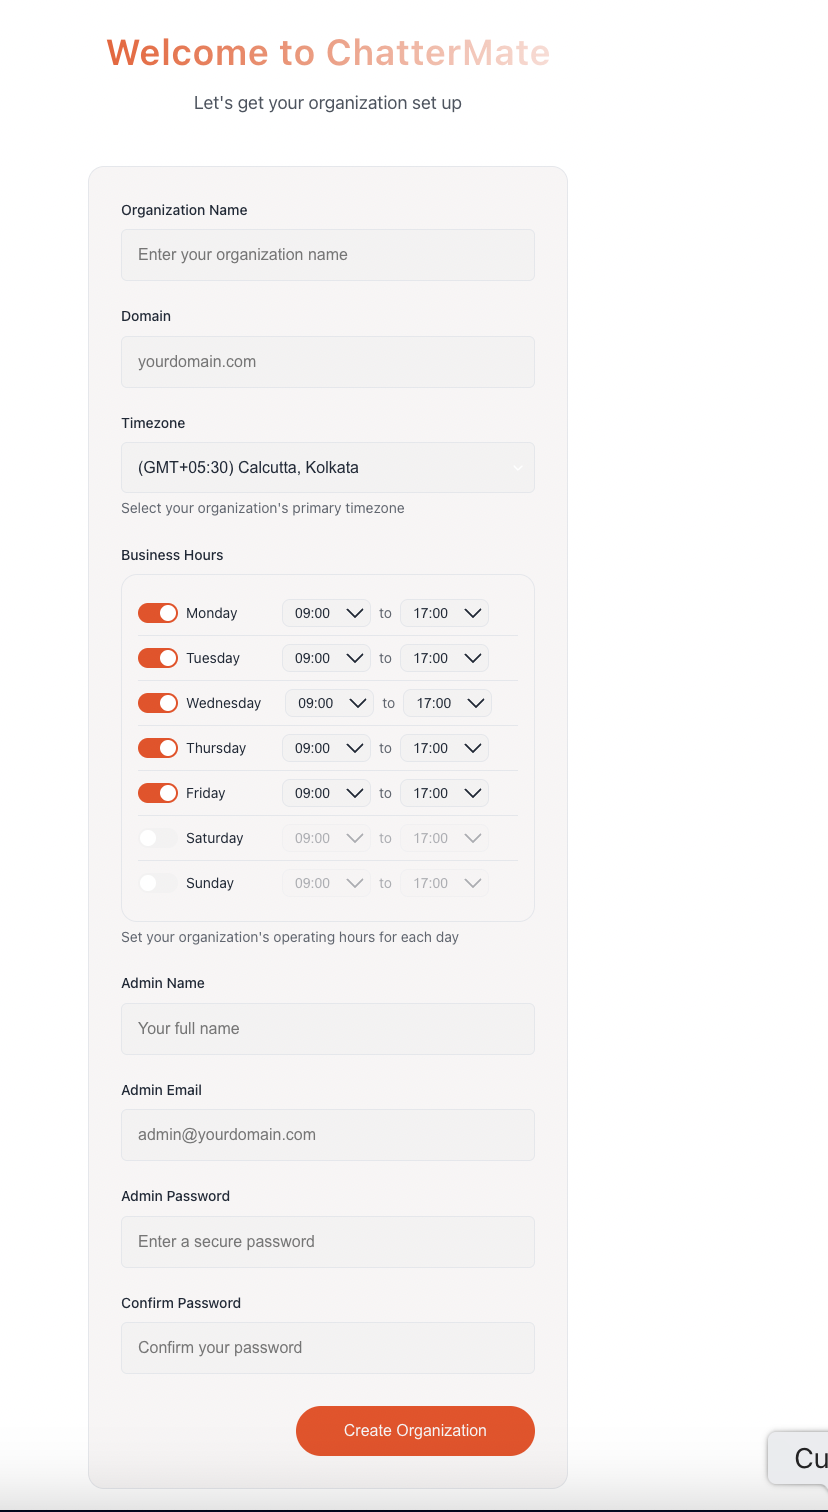Change Tuesday's 09:00 start time
Image resolution: width=828 pixels, height=1512 pixels.
point(326,657)
